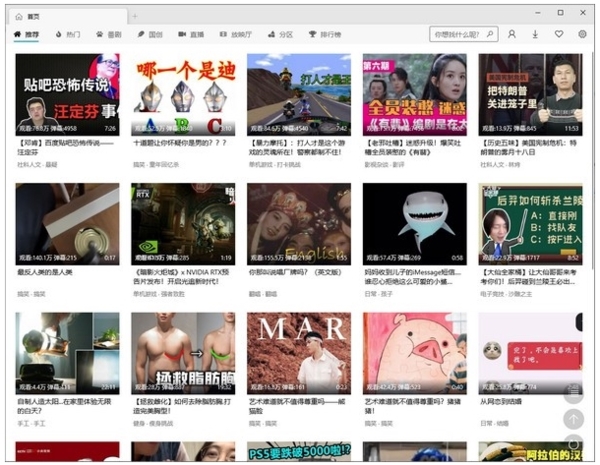The width and height of the screenshot is (600, 465).
Task: Click video title "从网恋到结婚"
Action: 505,401
